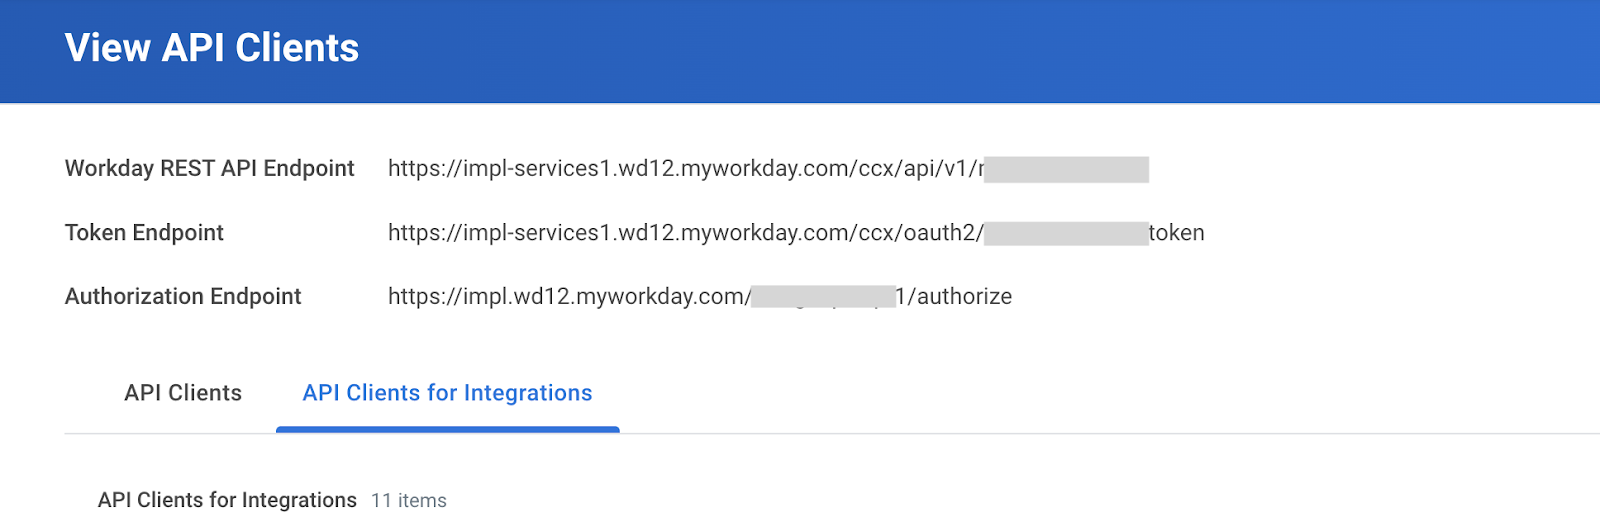Switch to the API Clients tab
1600x522 pixels.
click(183, 393)
